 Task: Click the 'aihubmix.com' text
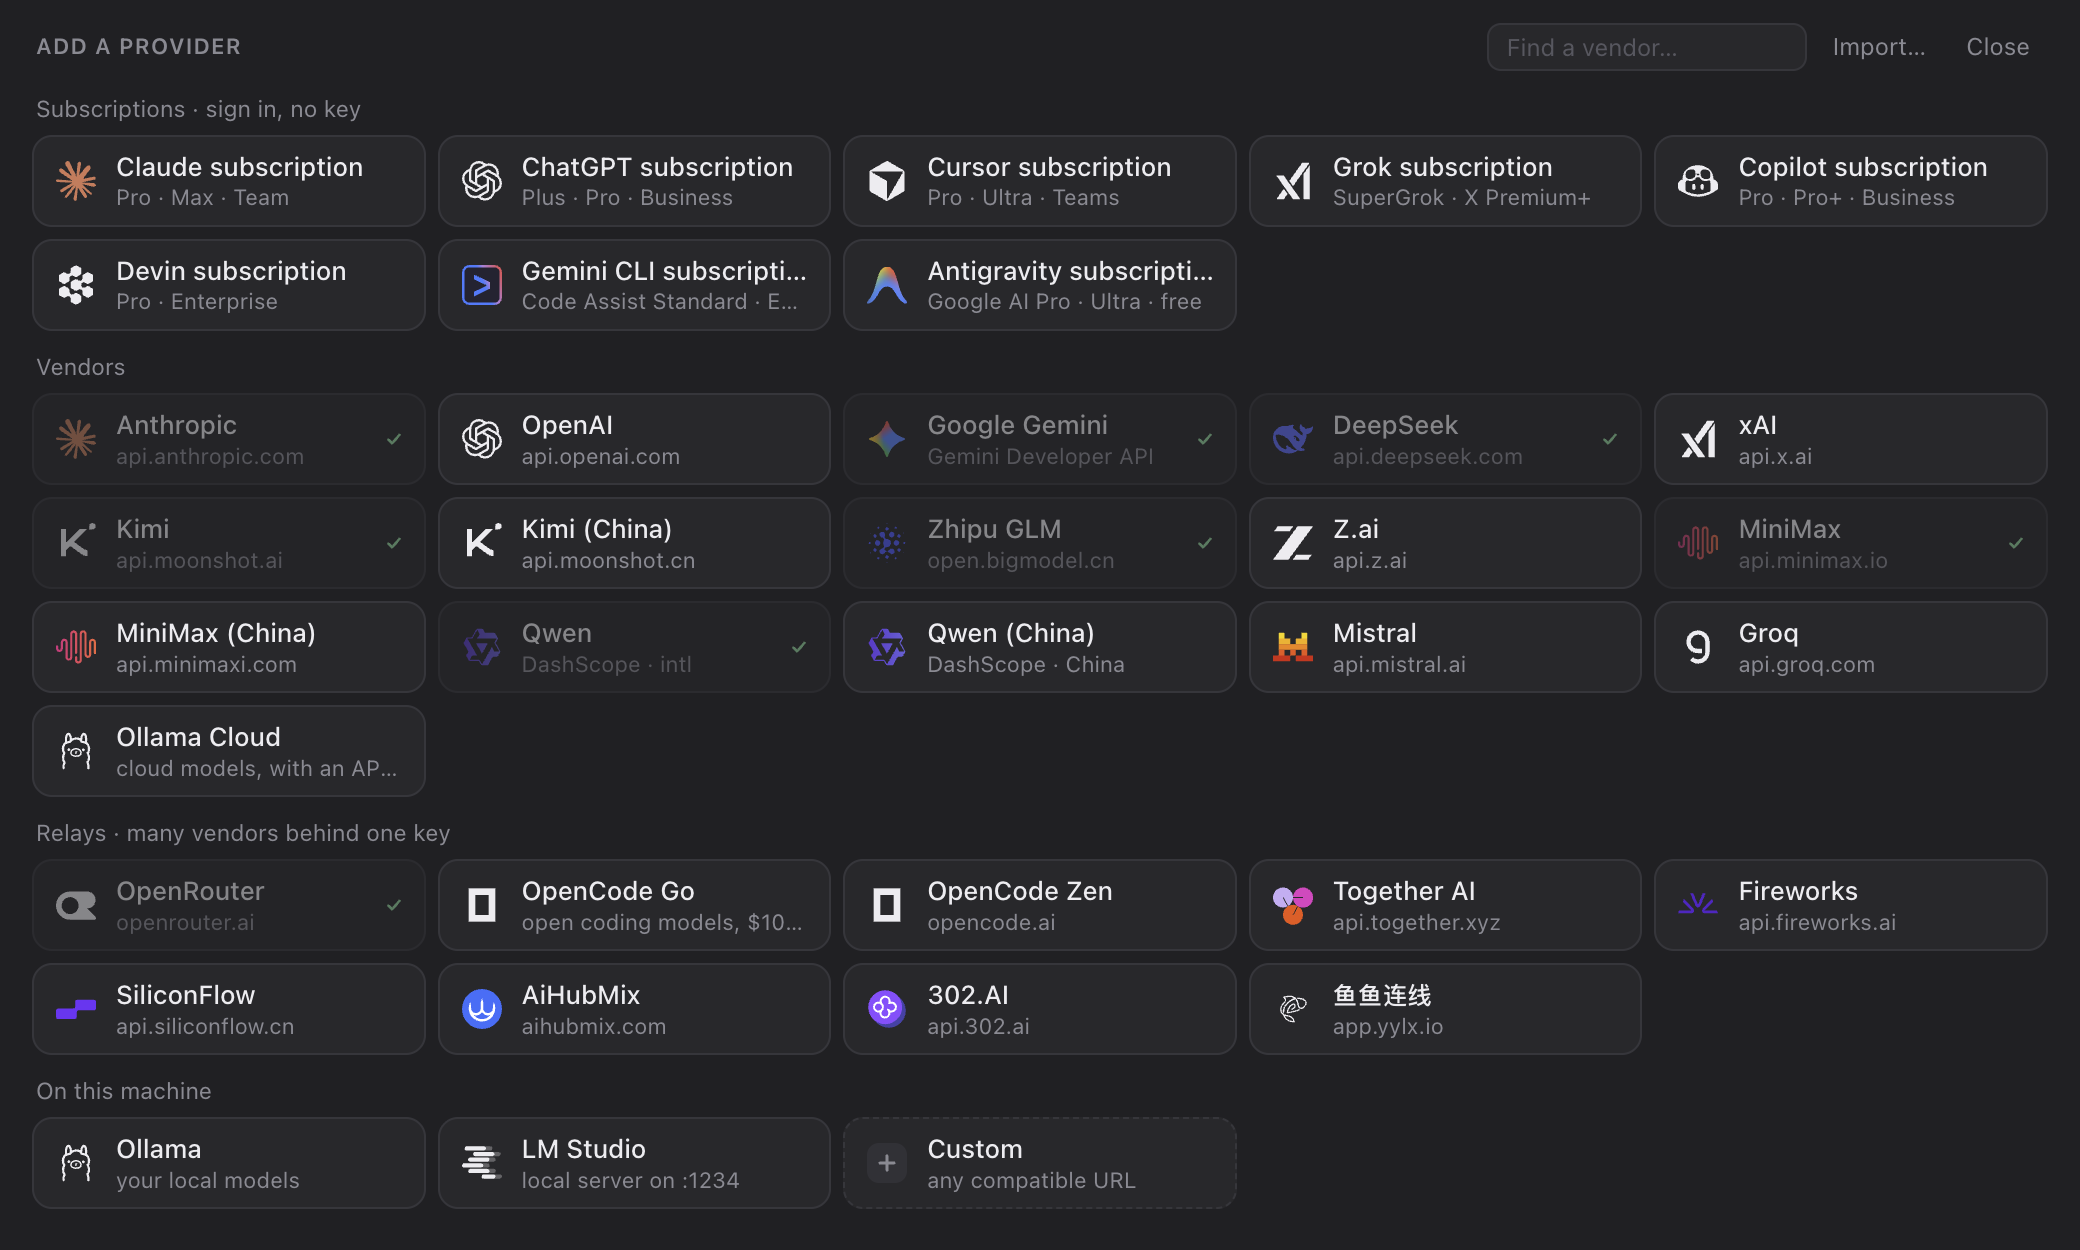pyautogui.click(x=593, y=1026)
